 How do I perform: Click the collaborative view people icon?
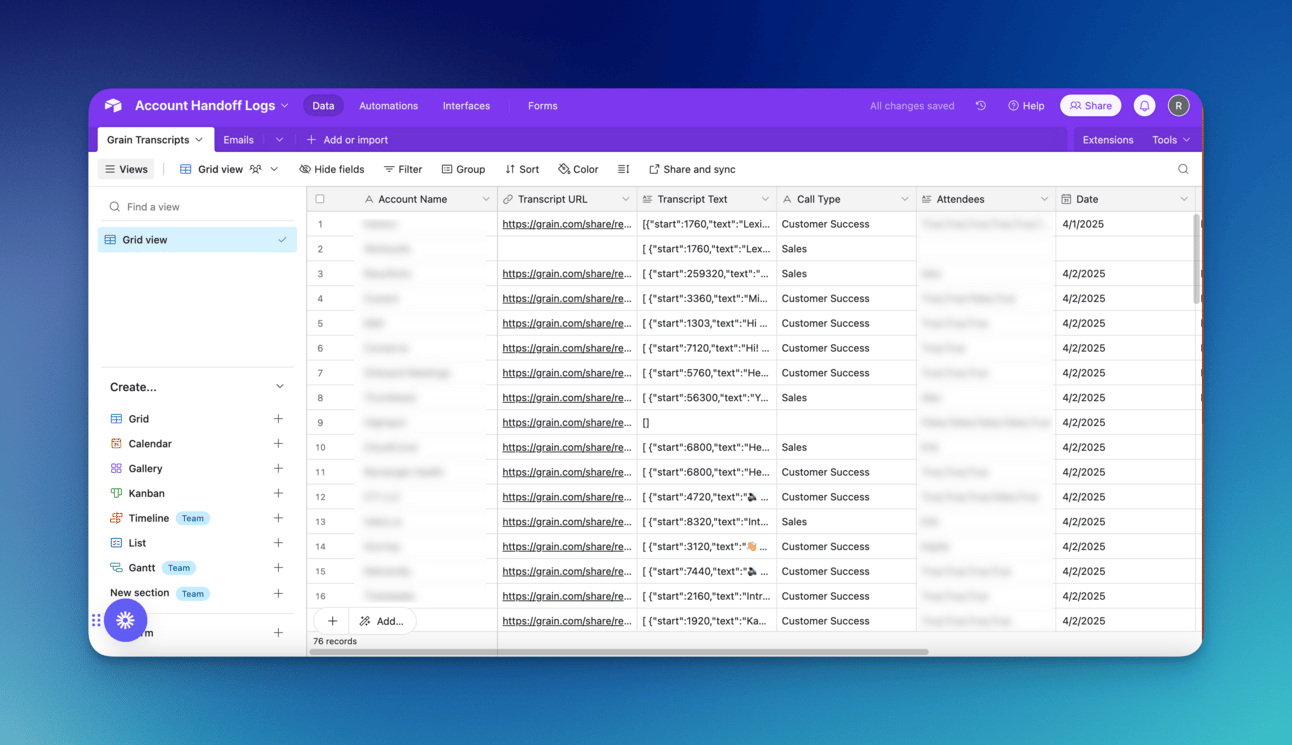coord(256,169)
